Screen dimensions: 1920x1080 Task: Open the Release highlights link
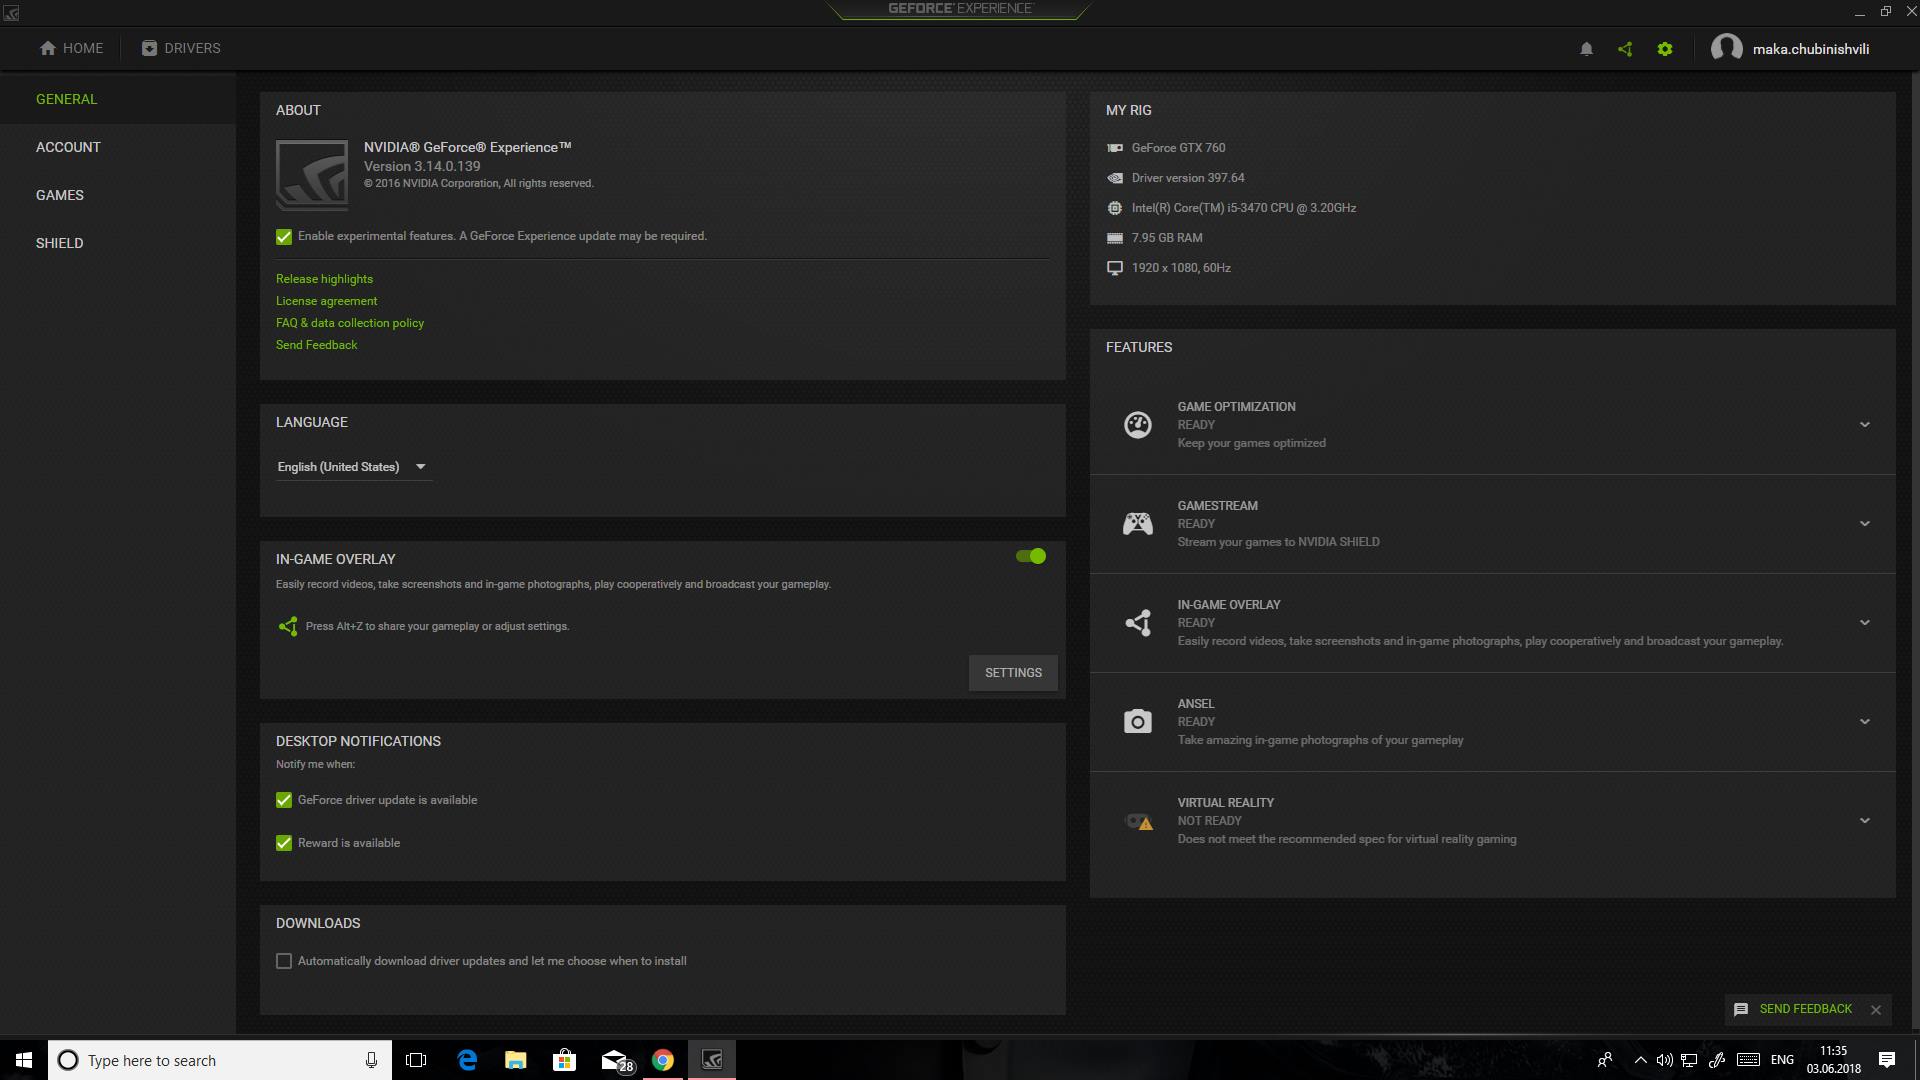point(324,279)
